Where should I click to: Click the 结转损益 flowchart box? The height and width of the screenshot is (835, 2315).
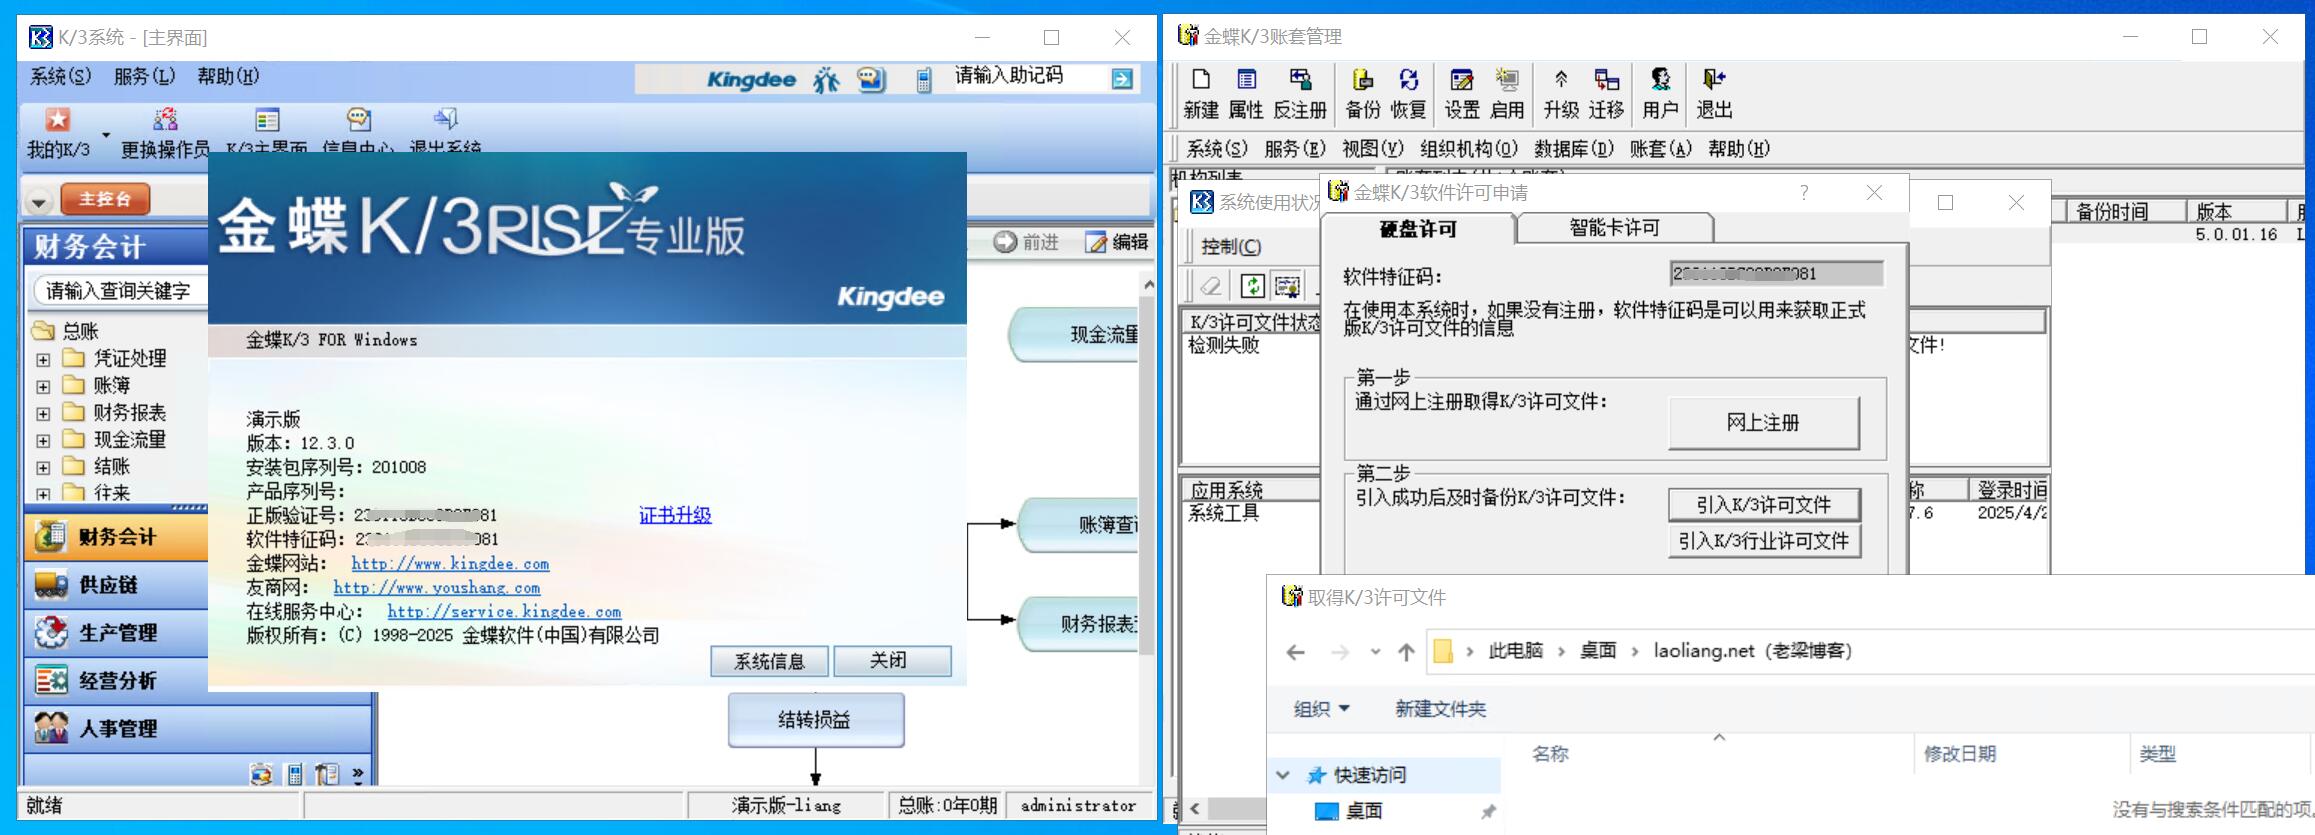point(815,720)
